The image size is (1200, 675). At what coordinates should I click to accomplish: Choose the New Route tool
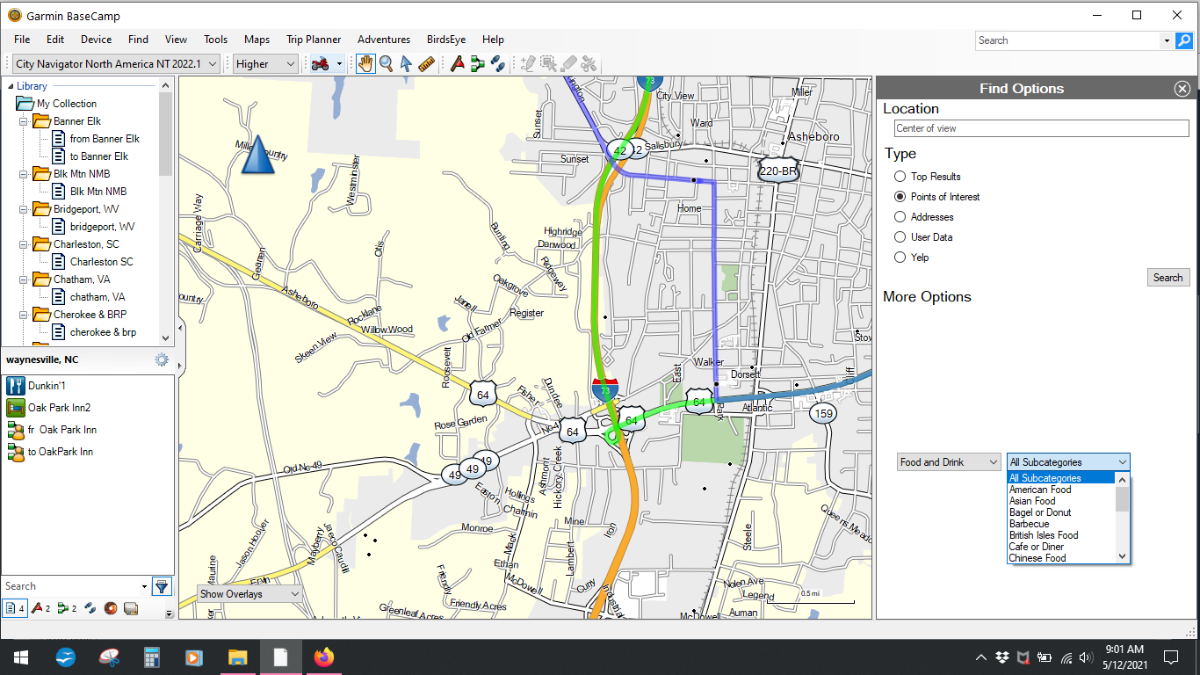pos(477,64)
